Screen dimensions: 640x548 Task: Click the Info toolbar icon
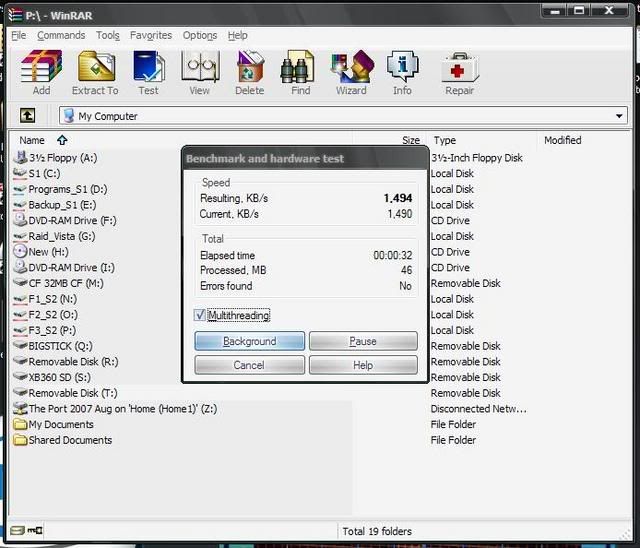(402, 66)
